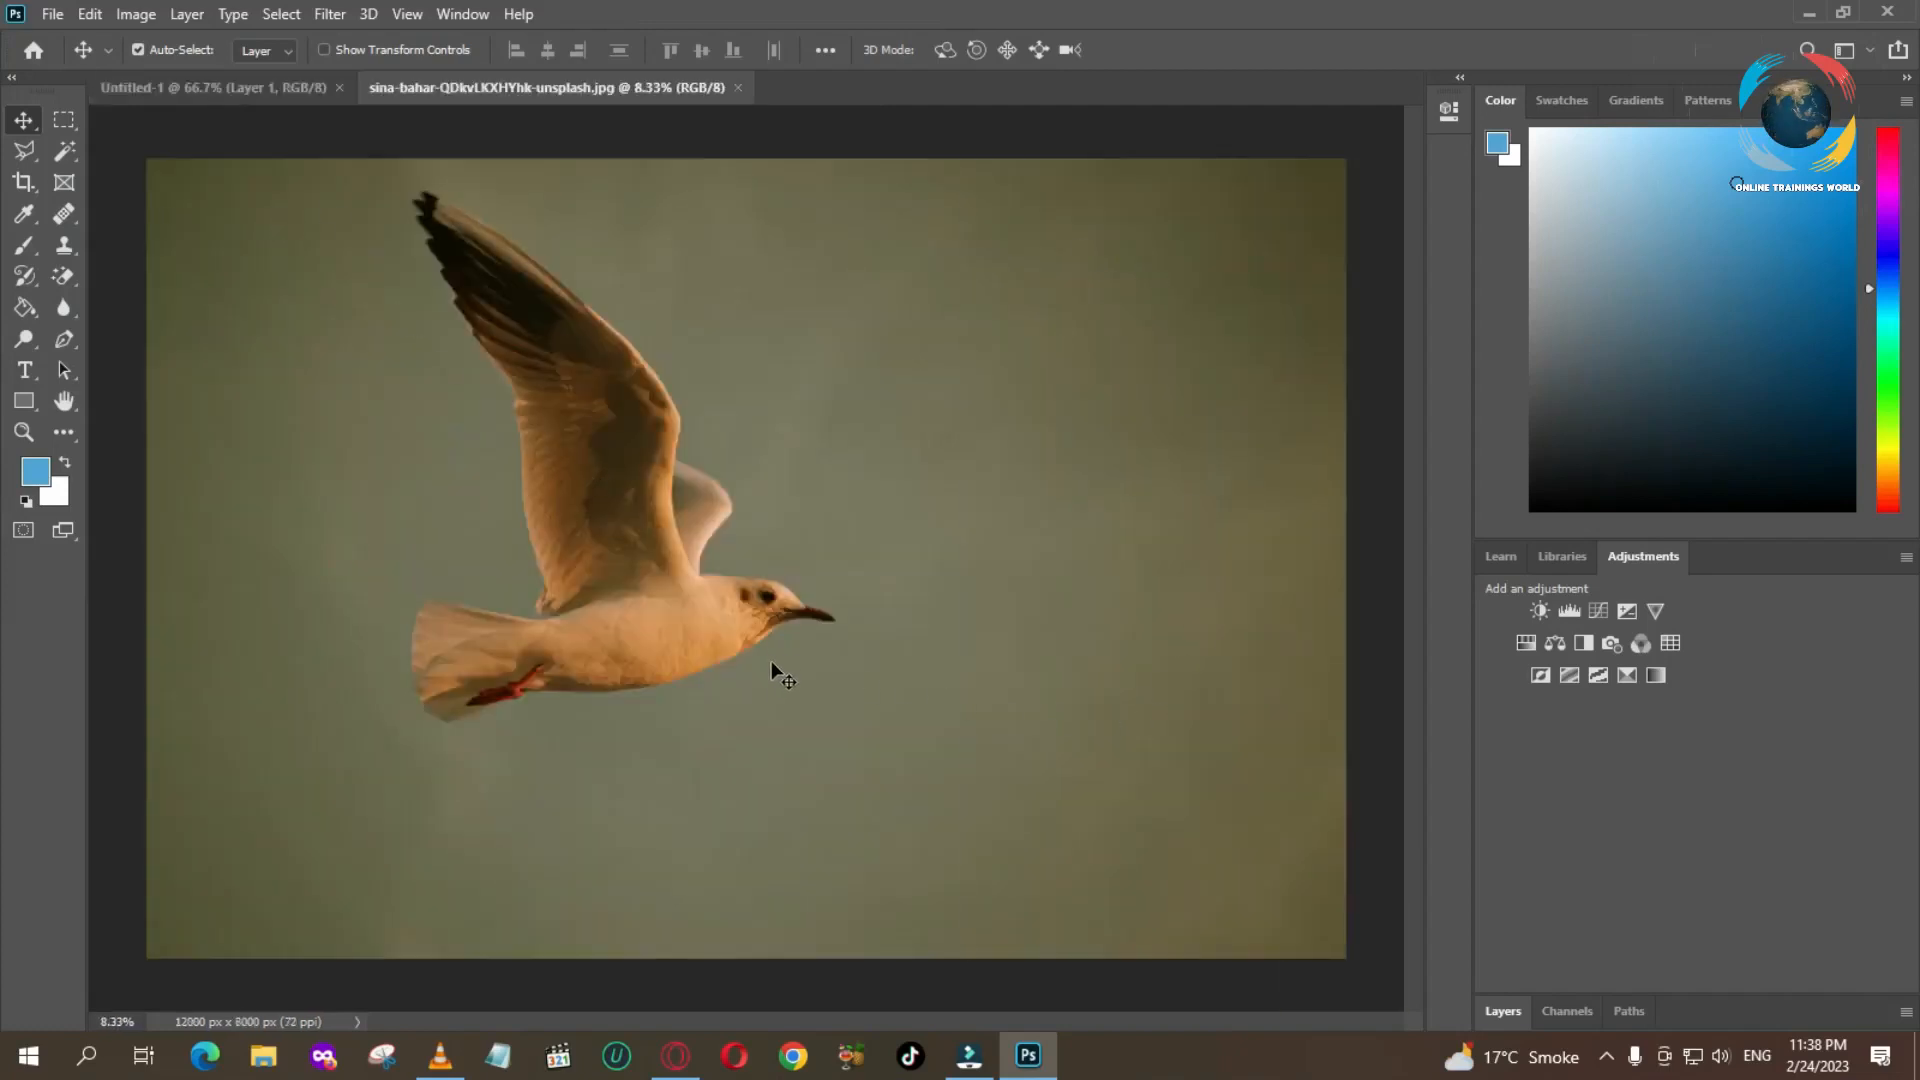Toggle Quick Mask mode

(24, 530)
